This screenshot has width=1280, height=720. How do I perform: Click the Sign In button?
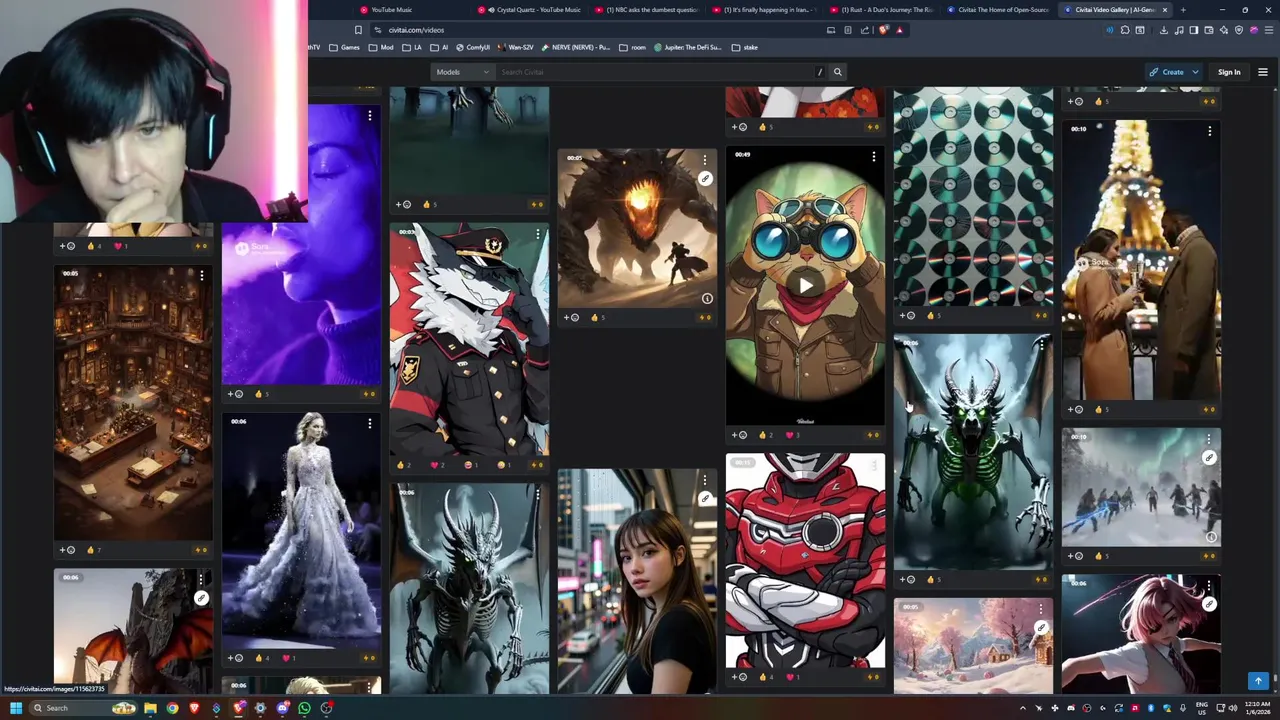pyautogui.click(x=1229, y=72)
